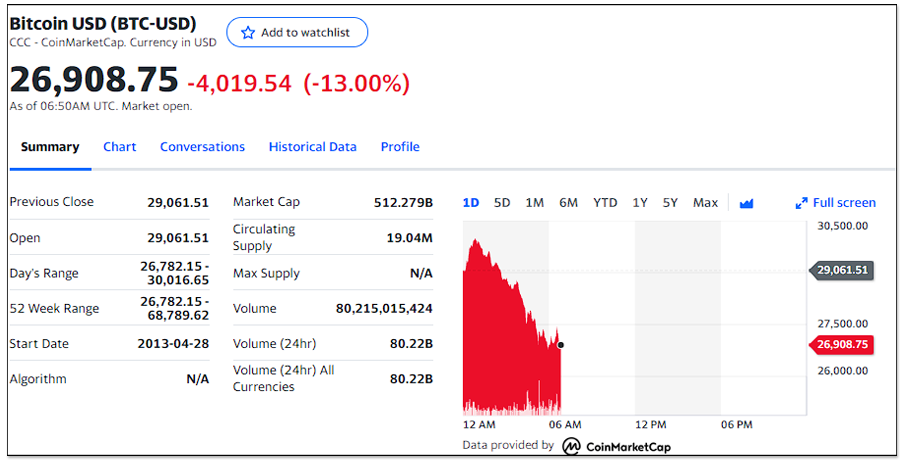This screenshot has height=461, width=904.
Task: Click the Bitcoin USD (BTC-USD) title
Action: coord(103,24)
